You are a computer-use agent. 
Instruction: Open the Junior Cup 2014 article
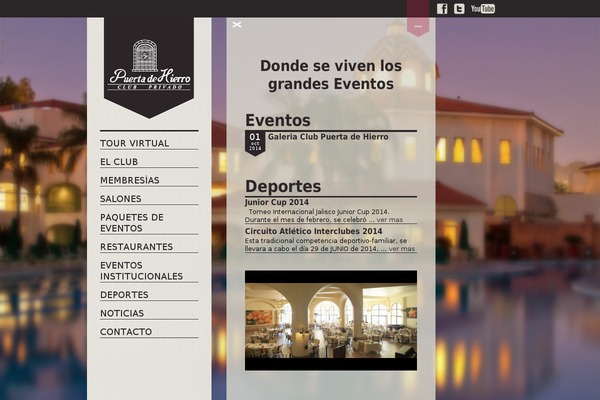pyautogui.click(x=277, y=202)
